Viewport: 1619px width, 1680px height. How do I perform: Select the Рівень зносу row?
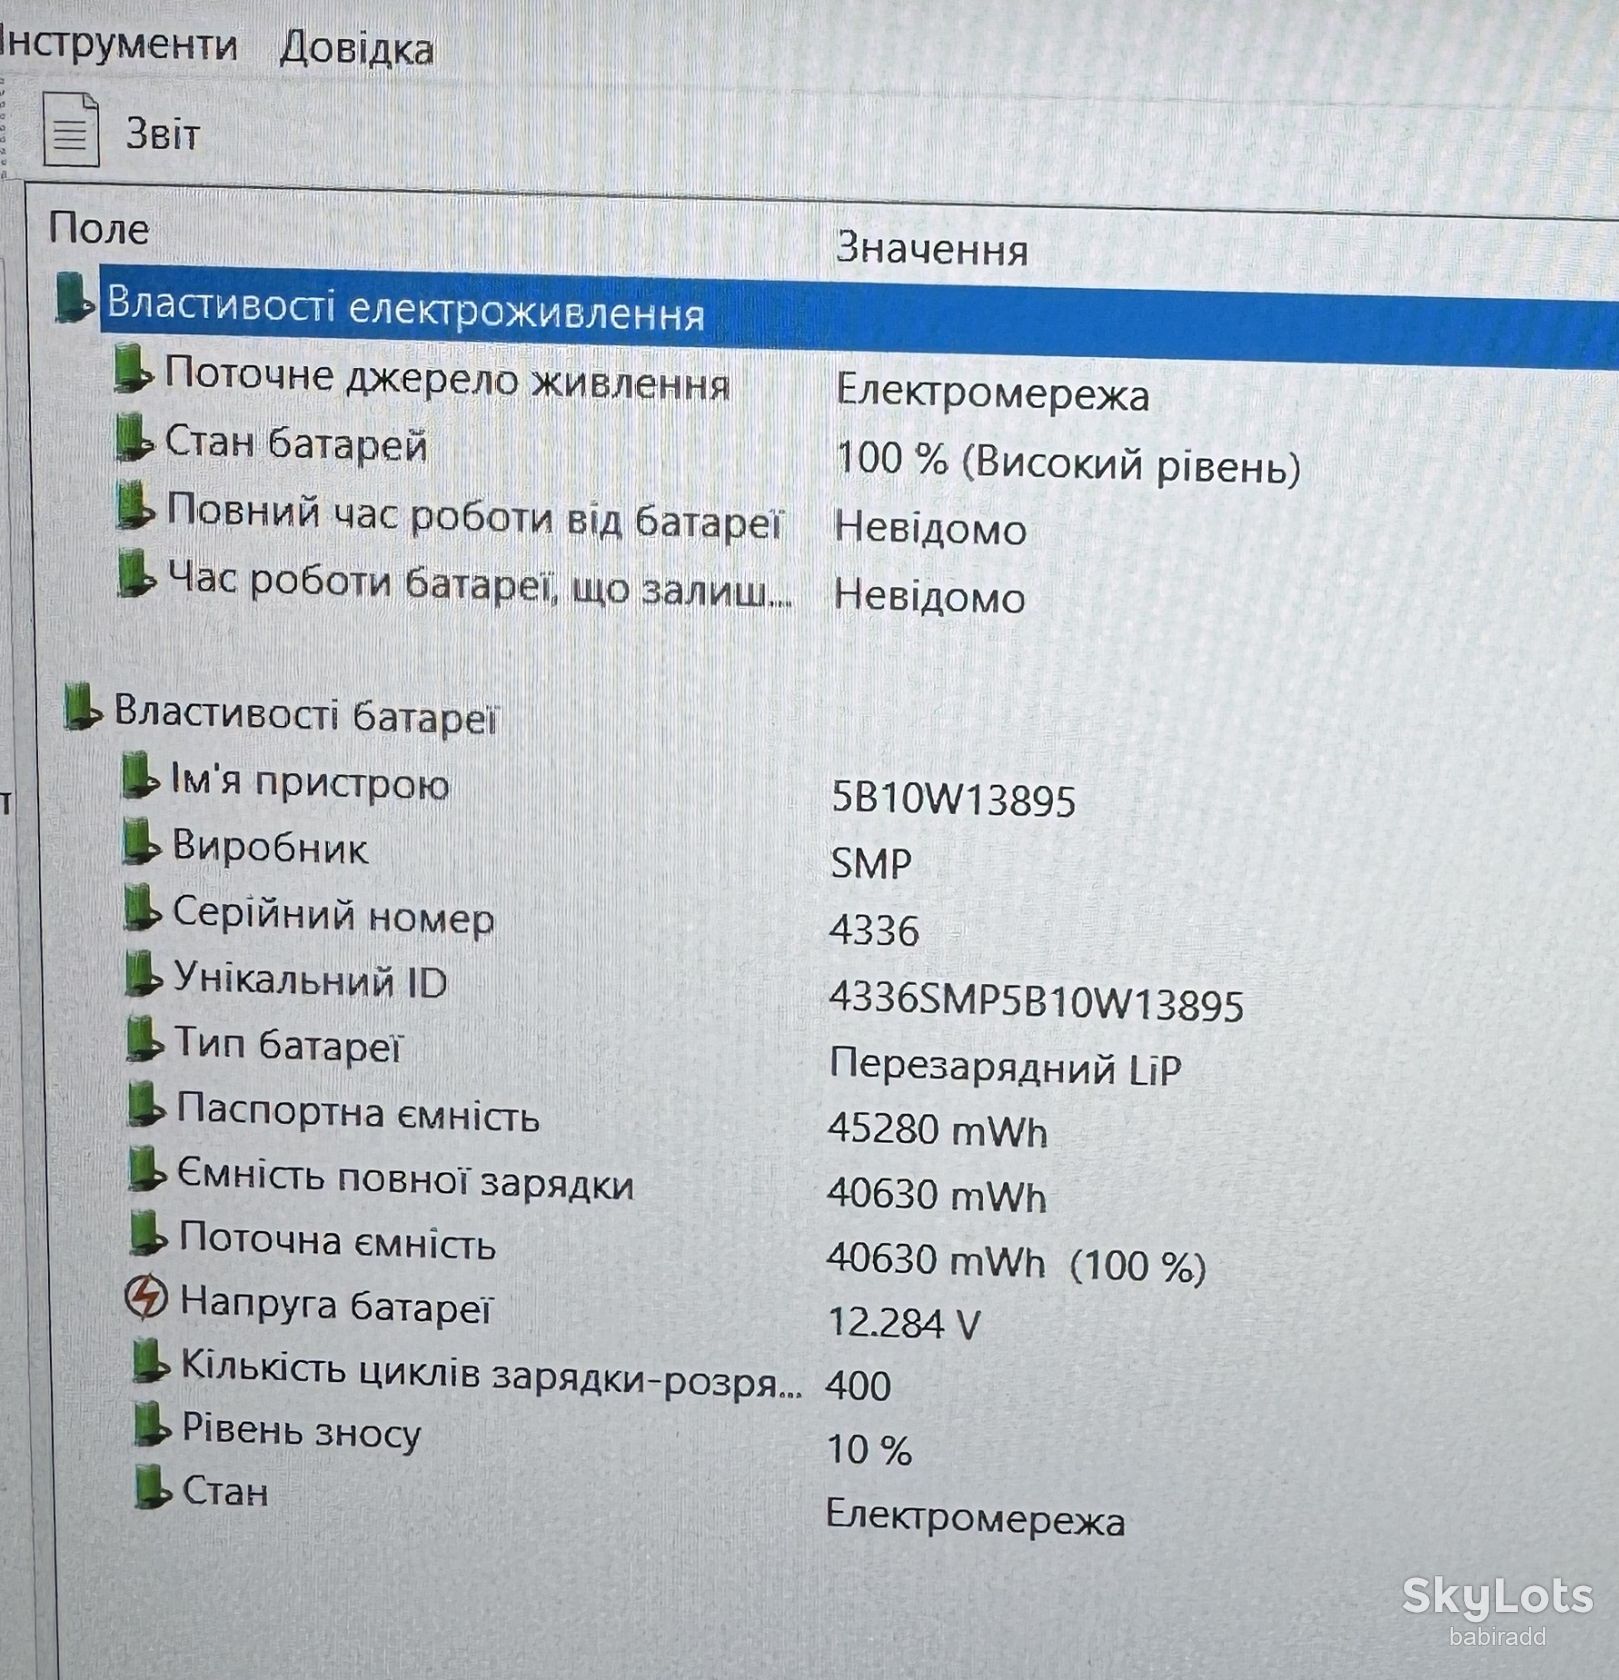[x=302, y=1432]
